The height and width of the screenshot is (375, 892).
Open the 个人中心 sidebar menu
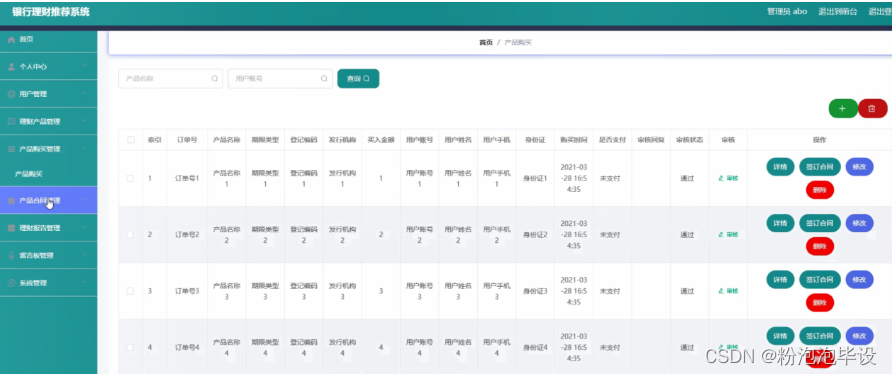(48, 67)
